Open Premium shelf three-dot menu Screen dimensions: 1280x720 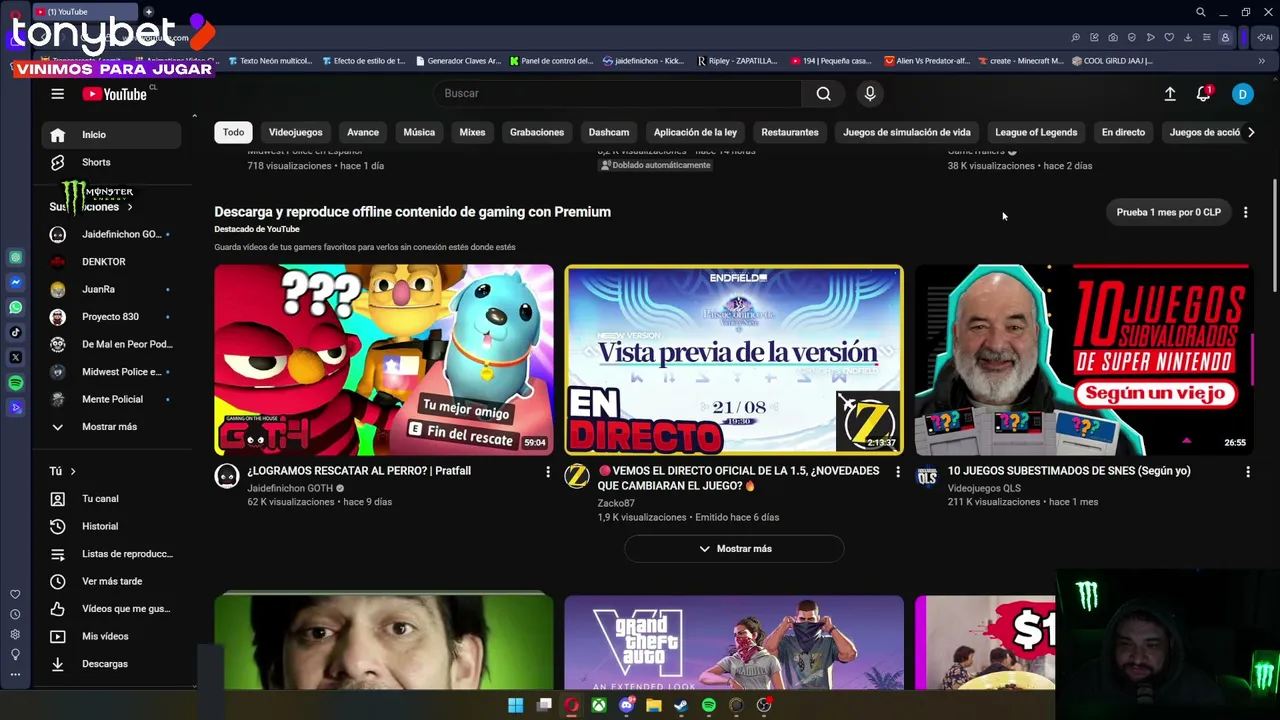pyautogui.click(x=1245, y=212)
